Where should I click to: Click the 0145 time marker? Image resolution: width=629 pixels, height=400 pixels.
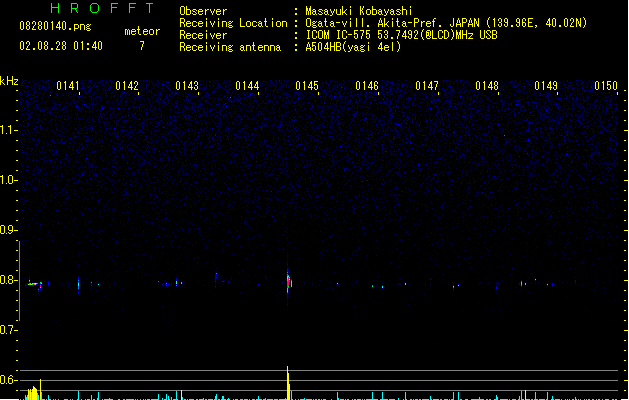coord(307,86)
